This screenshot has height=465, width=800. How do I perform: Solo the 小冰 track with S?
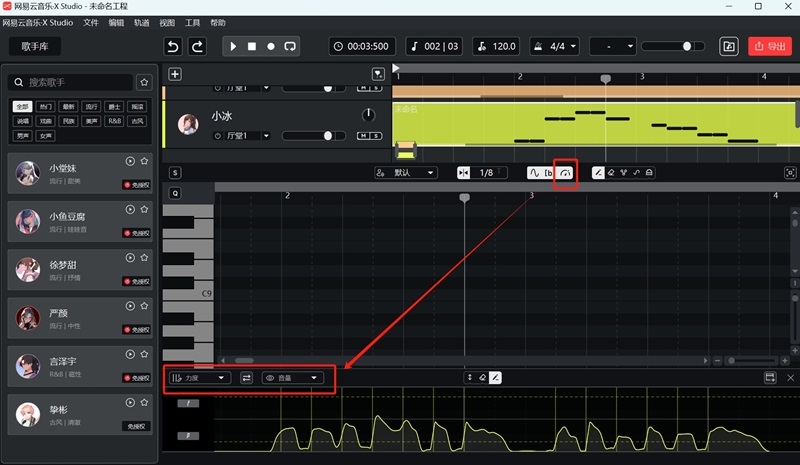click(376, 136)
